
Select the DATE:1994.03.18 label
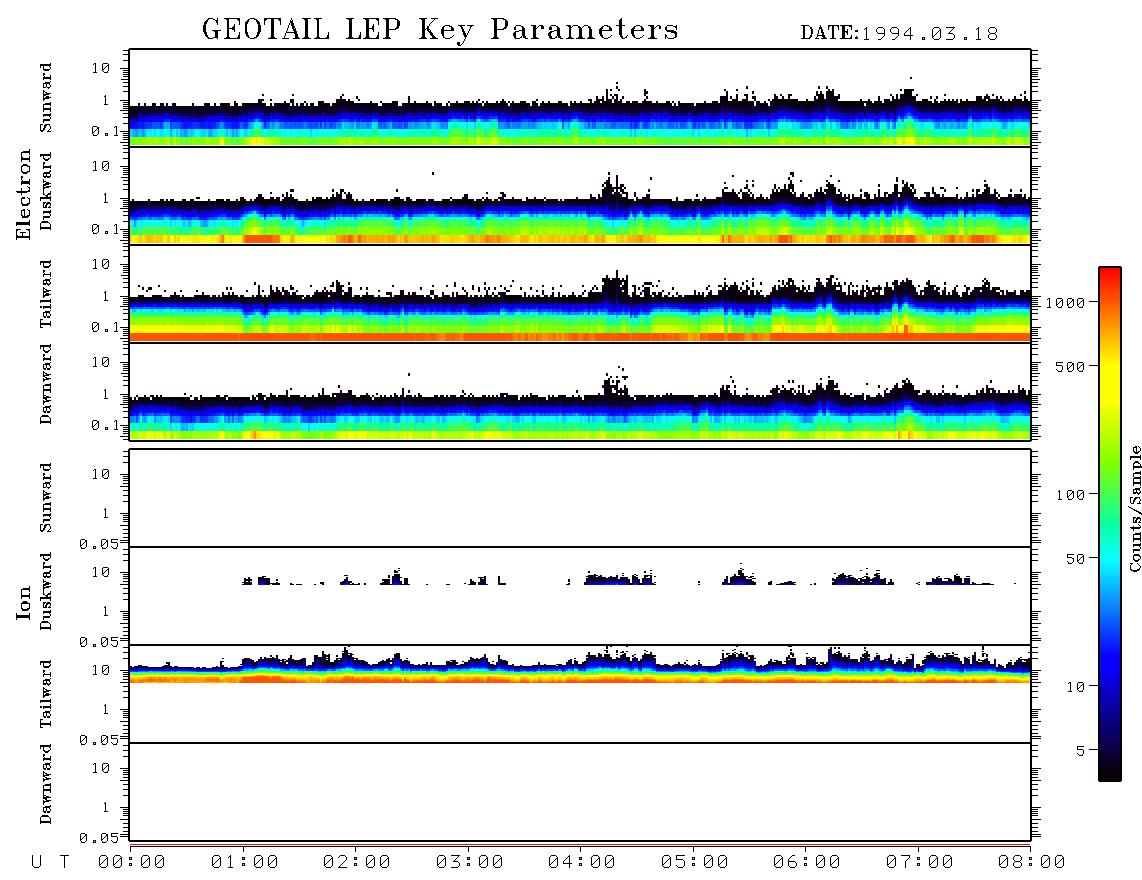(x=899, y=34)
